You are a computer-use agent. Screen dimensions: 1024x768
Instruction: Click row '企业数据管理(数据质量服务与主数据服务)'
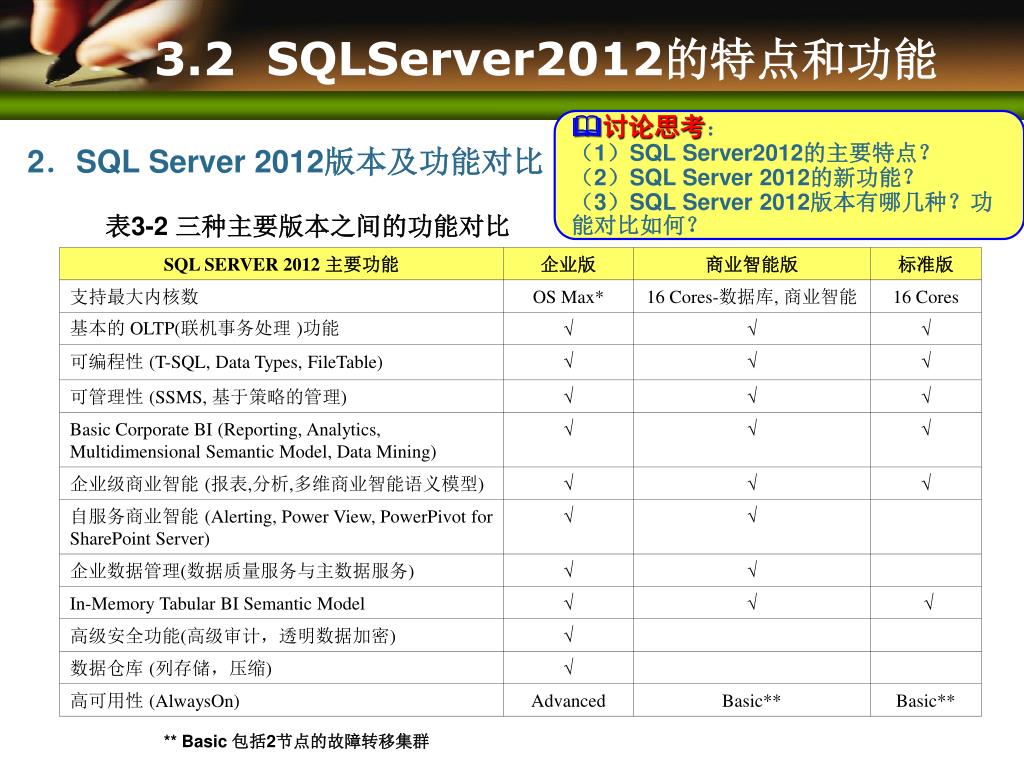tap(242, 571)
